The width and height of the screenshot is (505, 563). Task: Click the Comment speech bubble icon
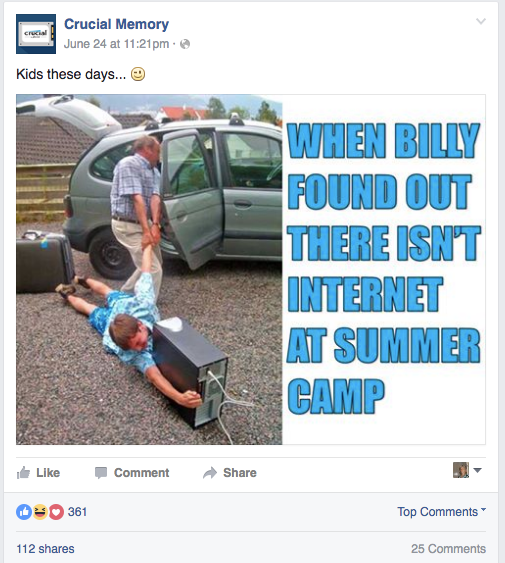coord(101,473)
